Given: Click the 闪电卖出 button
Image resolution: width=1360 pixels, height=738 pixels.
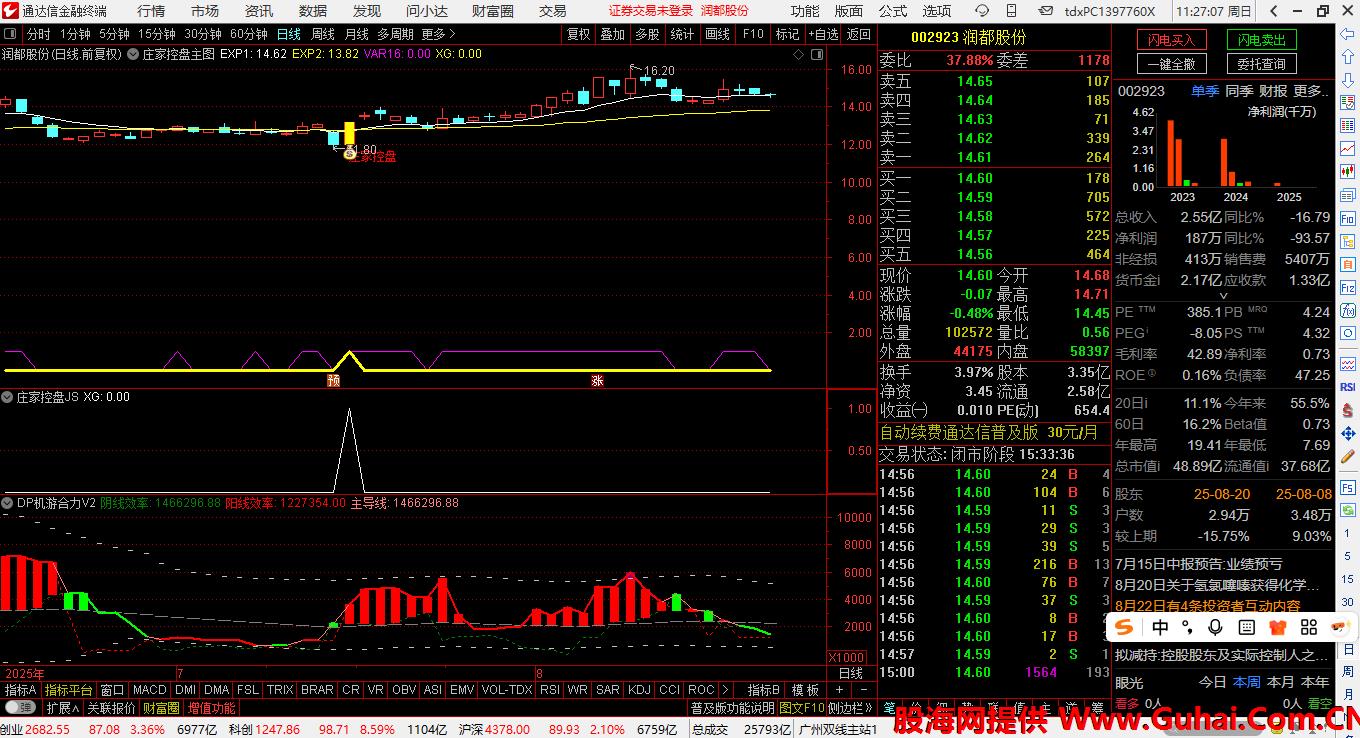Looking at the screenshot, I should [1262, 40].
